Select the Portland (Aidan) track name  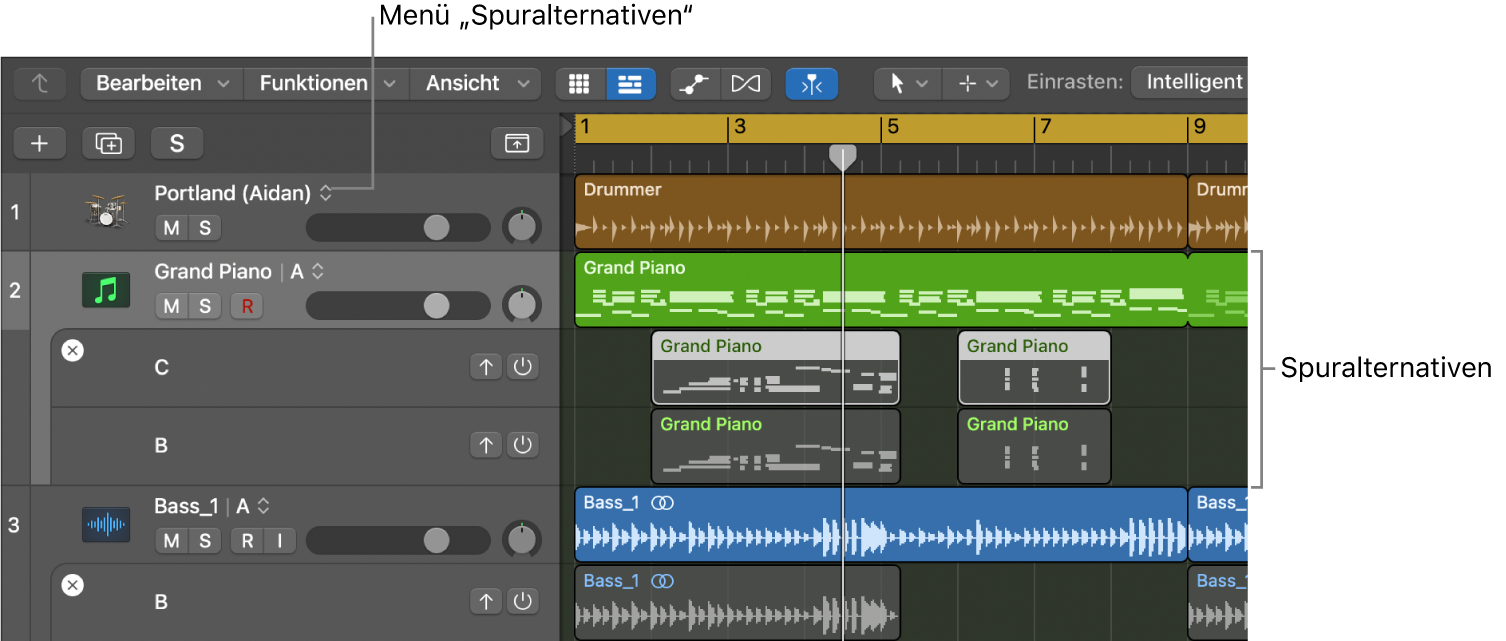click(x=233, y=194)
